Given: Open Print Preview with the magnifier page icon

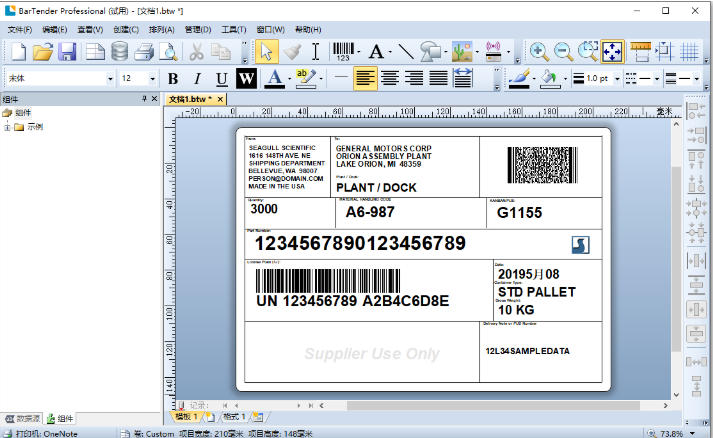Looking at the screenshot, I should (169, 51).
